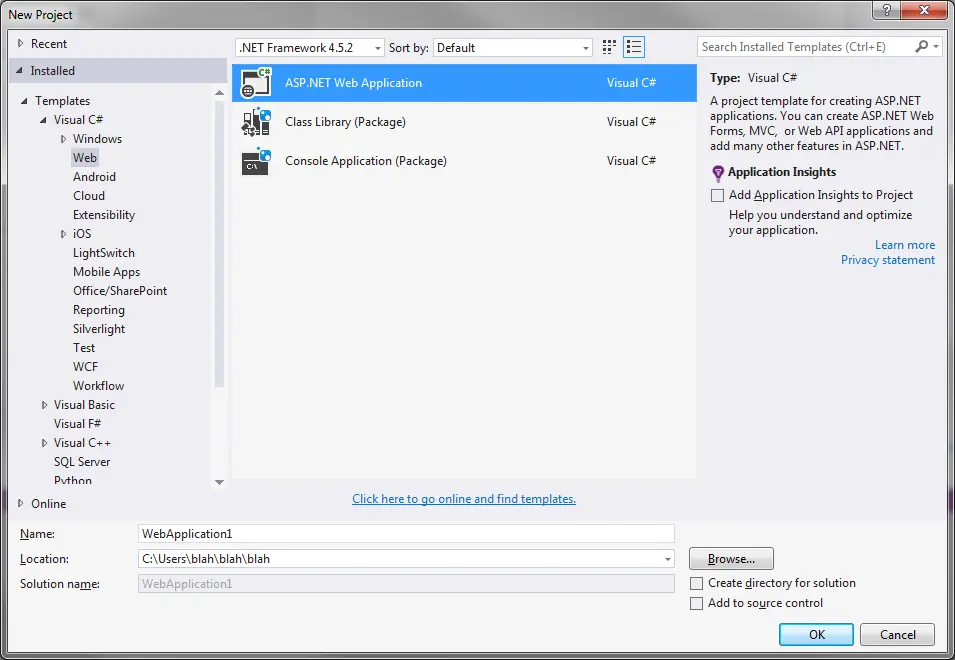This screenshot has height=660, width=955.
Task: Click the search magnifier icon
Action: (x=922, y=47)
